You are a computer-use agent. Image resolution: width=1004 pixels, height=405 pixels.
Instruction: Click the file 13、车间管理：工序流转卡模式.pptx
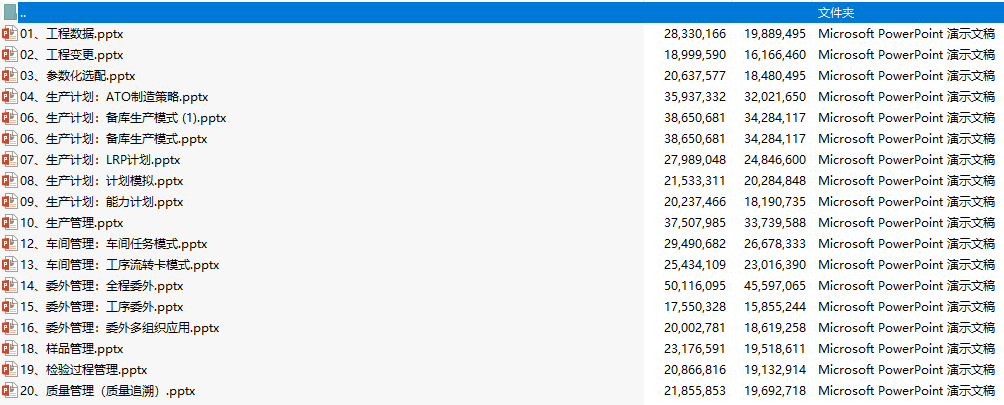[120, 265]
